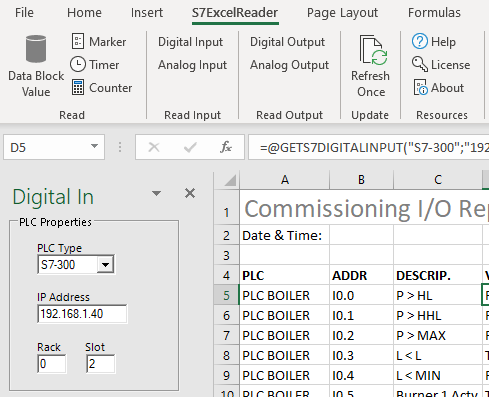This screenshot has width=489, height=397.
Task: Click the Analog Output button
Action: pos(289,65)
